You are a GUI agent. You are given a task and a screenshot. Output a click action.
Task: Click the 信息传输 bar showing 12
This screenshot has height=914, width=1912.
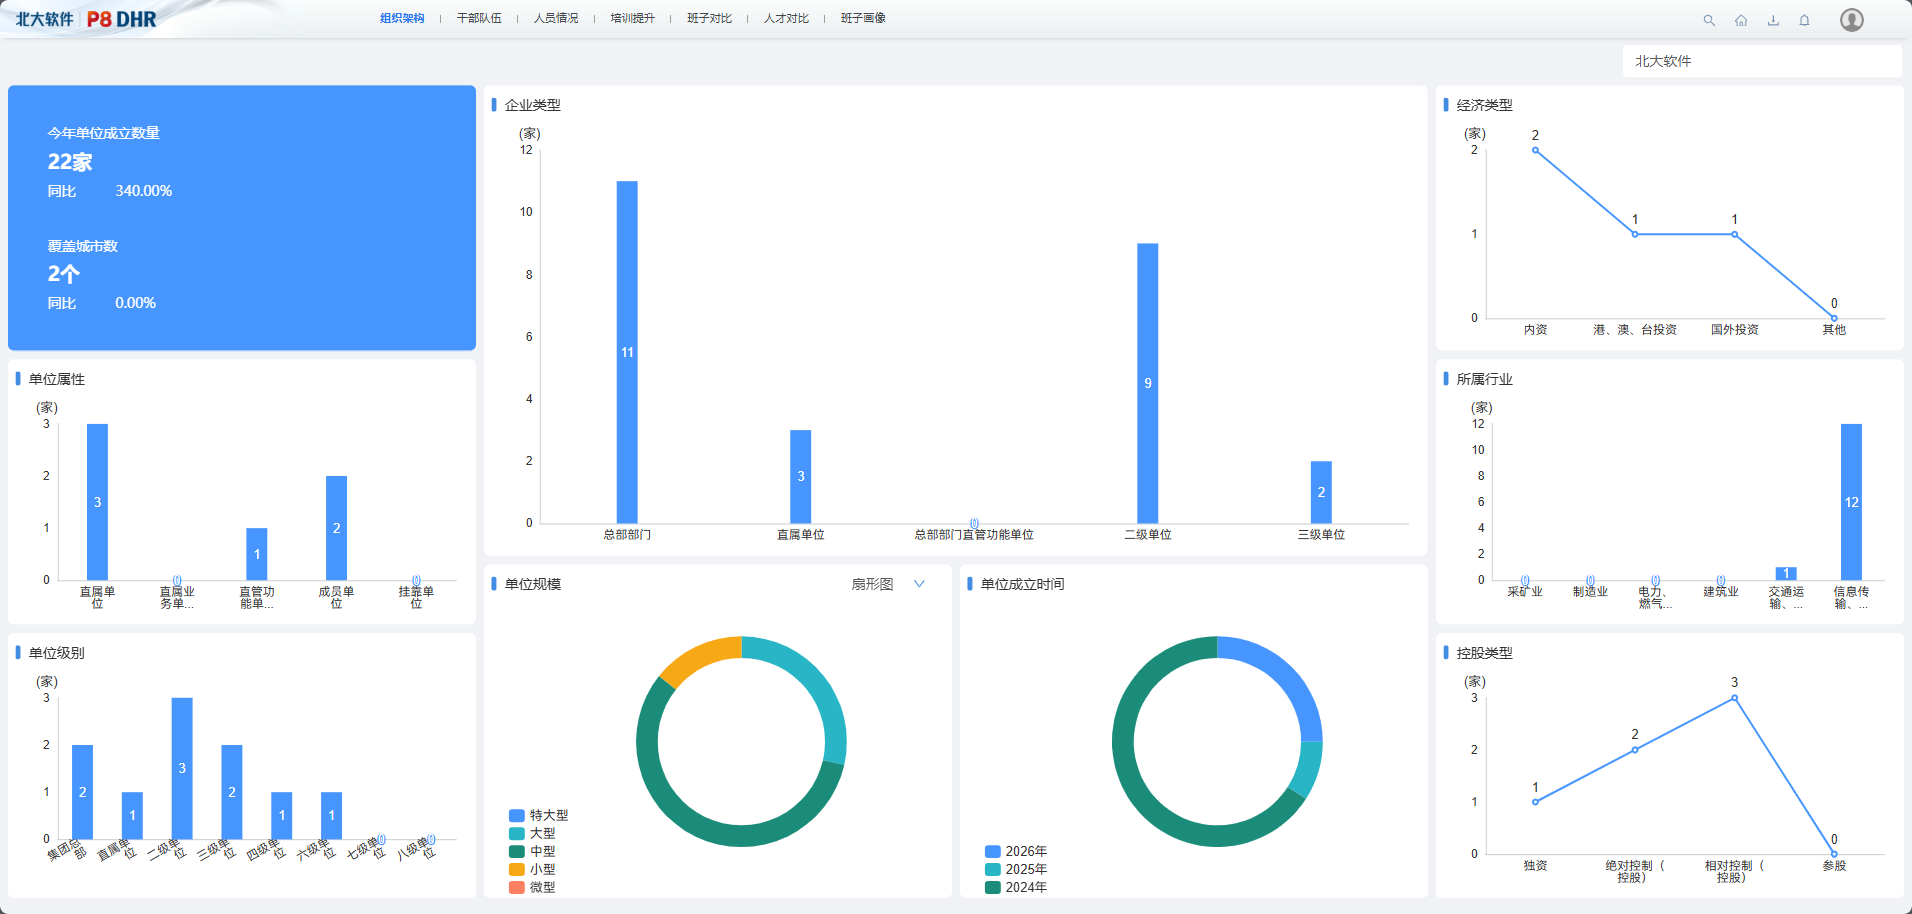tap(1851, 501)
